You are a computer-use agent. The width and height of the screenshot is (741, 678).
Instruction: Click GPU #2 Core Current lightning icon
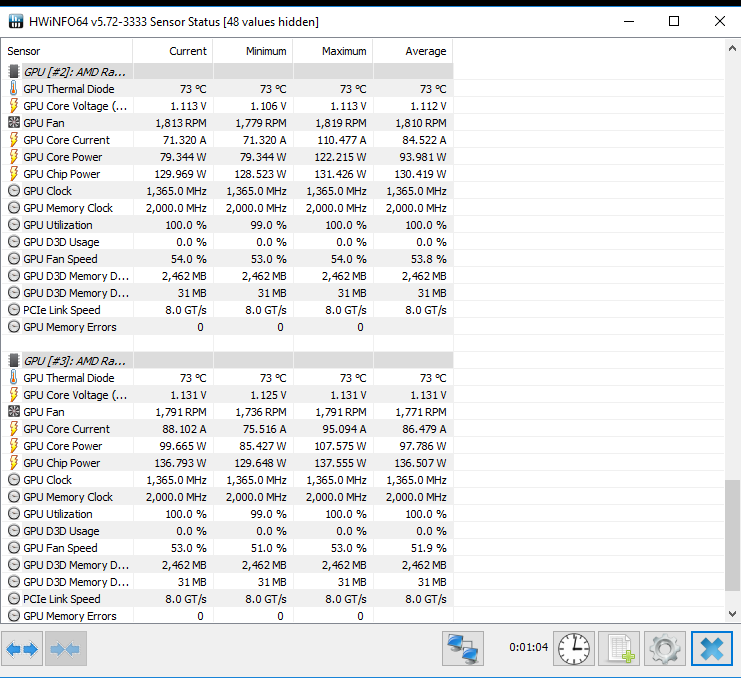point(14,139)
